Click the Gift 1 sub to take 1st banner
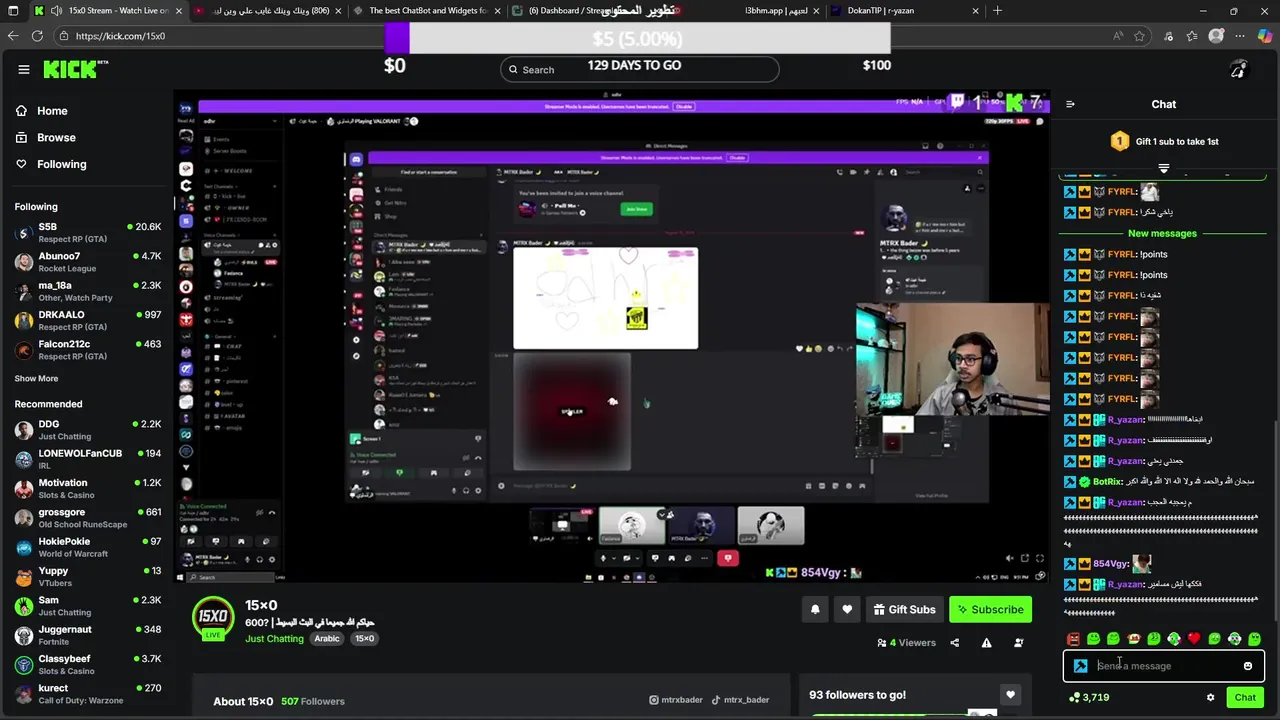Viewport: 1280px width, 720px height. (1163, 142)
